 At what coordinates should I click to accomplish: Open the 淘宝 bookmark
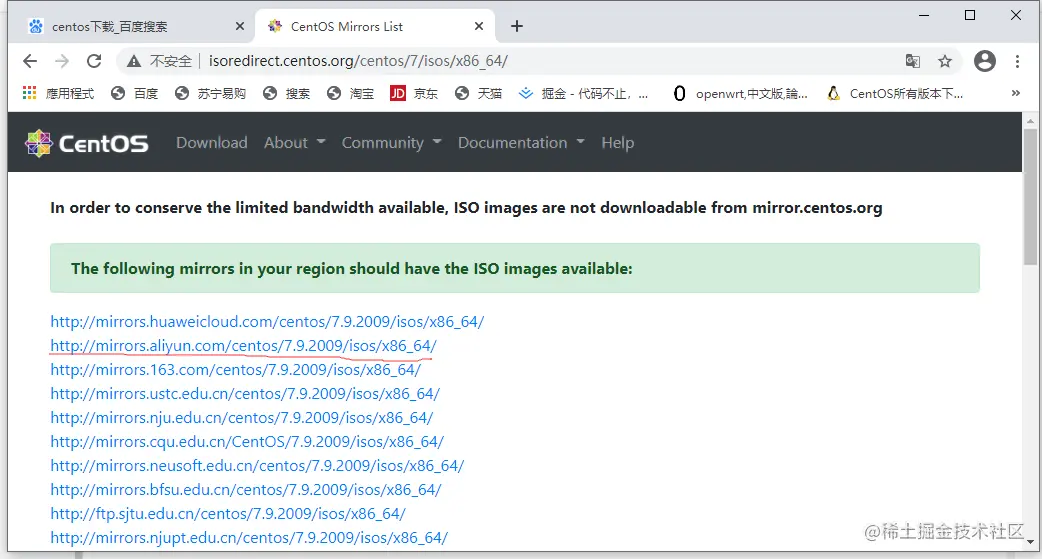click(x=351, y=94)
